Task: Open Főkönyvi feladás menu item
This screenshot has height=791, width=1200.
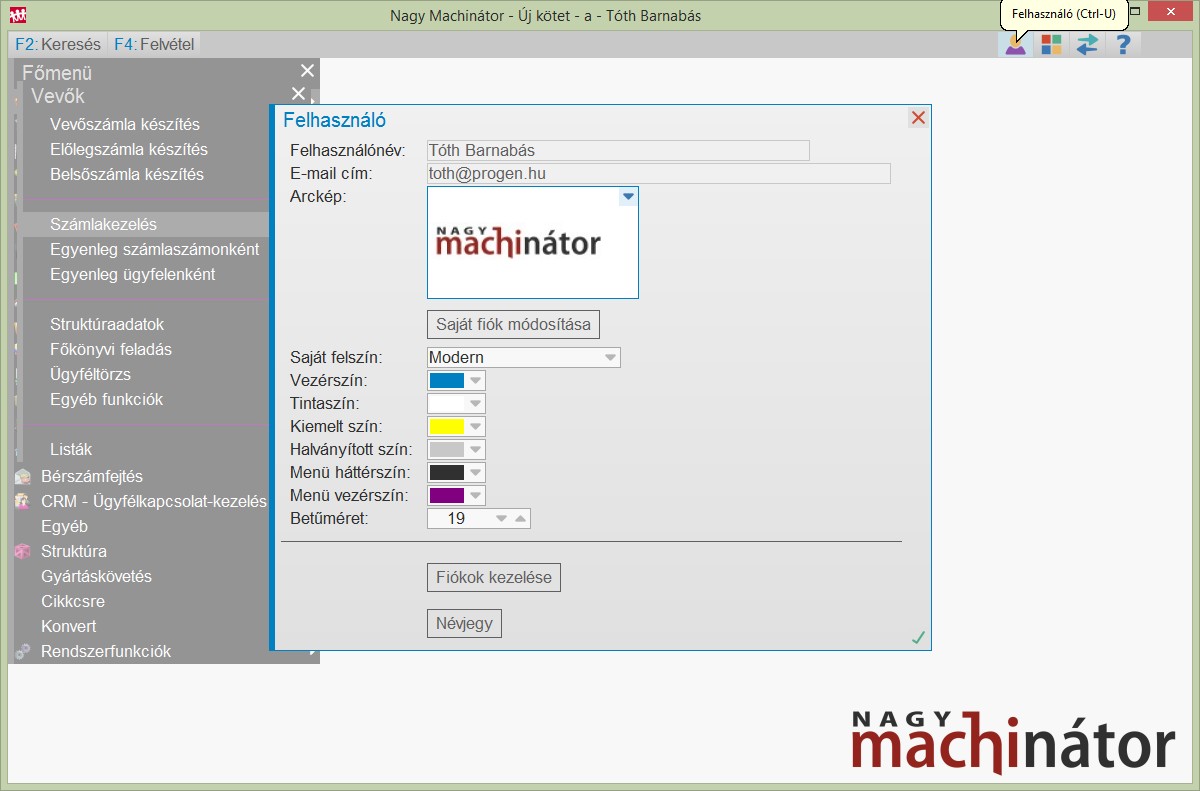Action: [x=111, y=350]
